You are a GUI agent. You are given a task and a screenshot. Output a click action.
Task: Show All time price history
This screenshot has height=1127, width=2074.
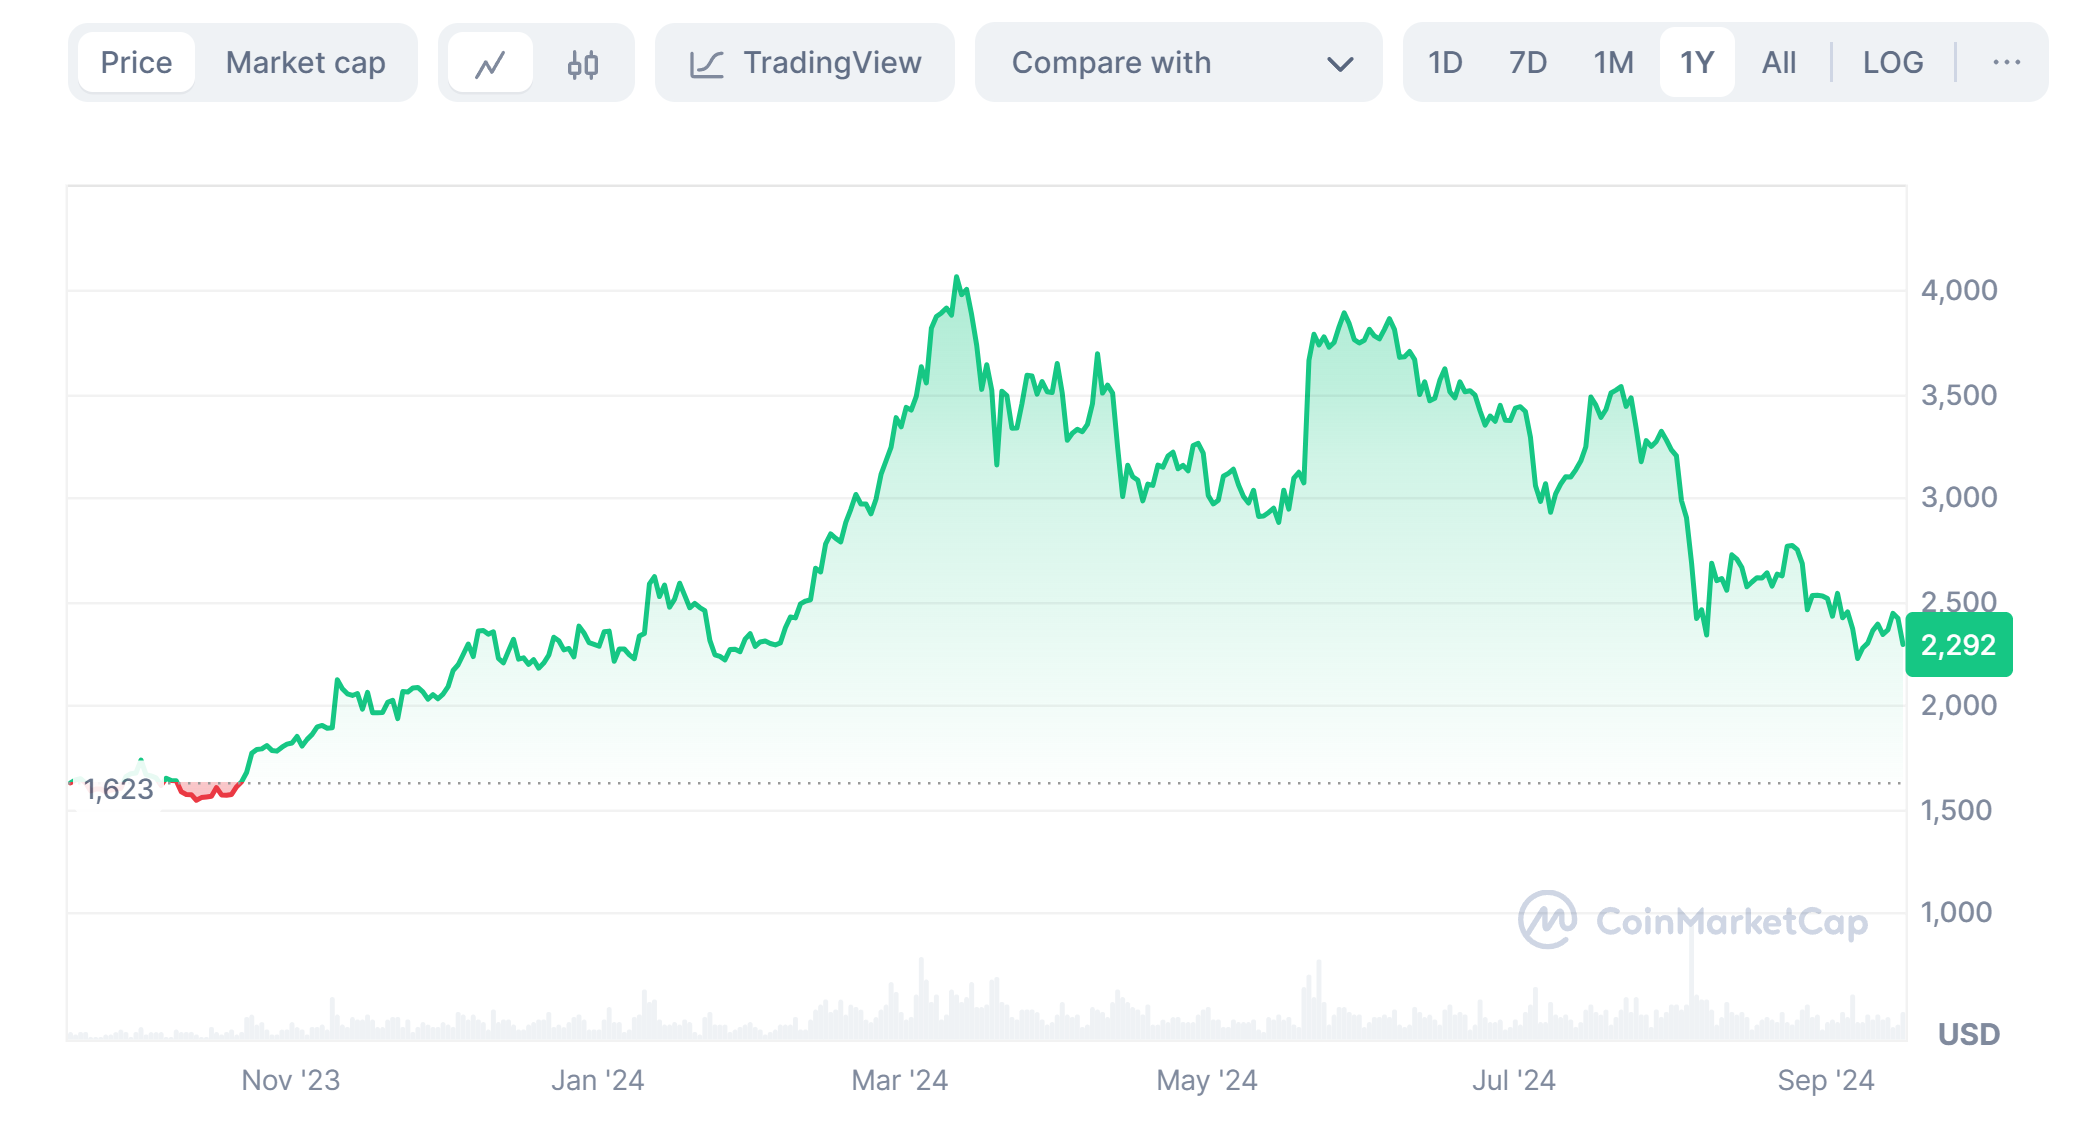pos(1779,63)
